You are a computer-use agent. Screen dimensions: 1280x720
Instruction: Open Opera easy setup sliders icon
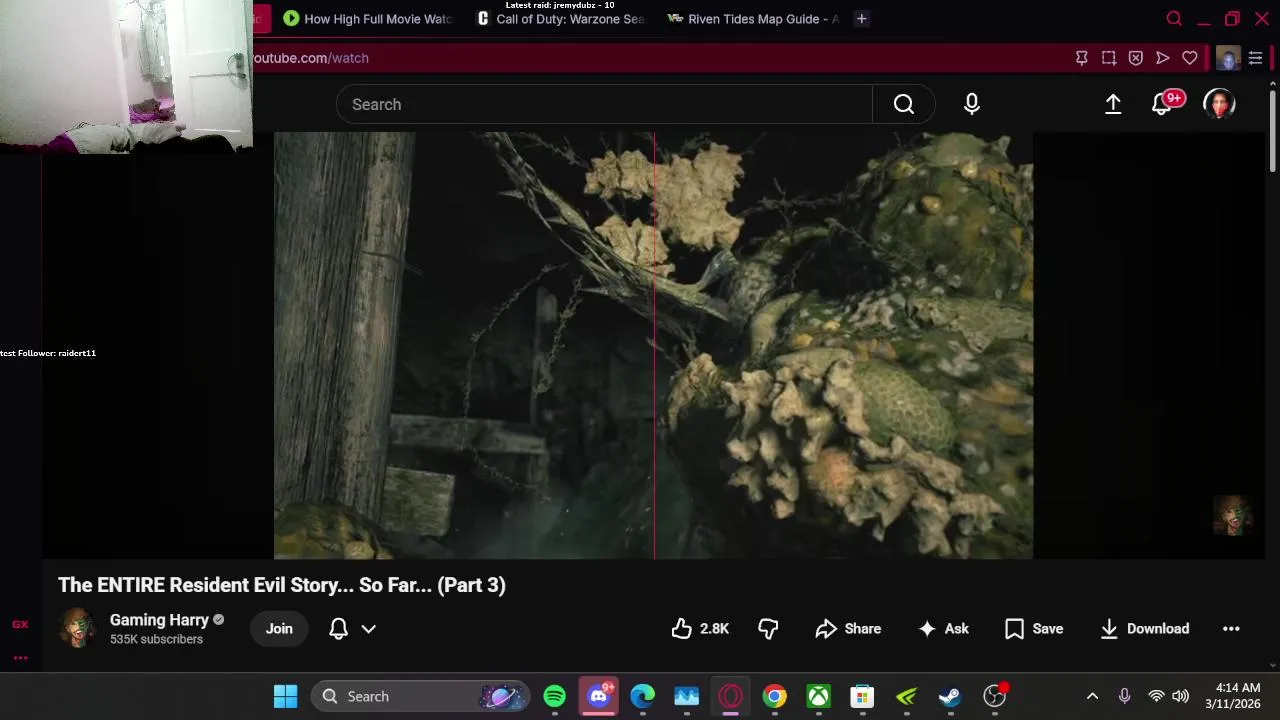tap(1256, 58)
